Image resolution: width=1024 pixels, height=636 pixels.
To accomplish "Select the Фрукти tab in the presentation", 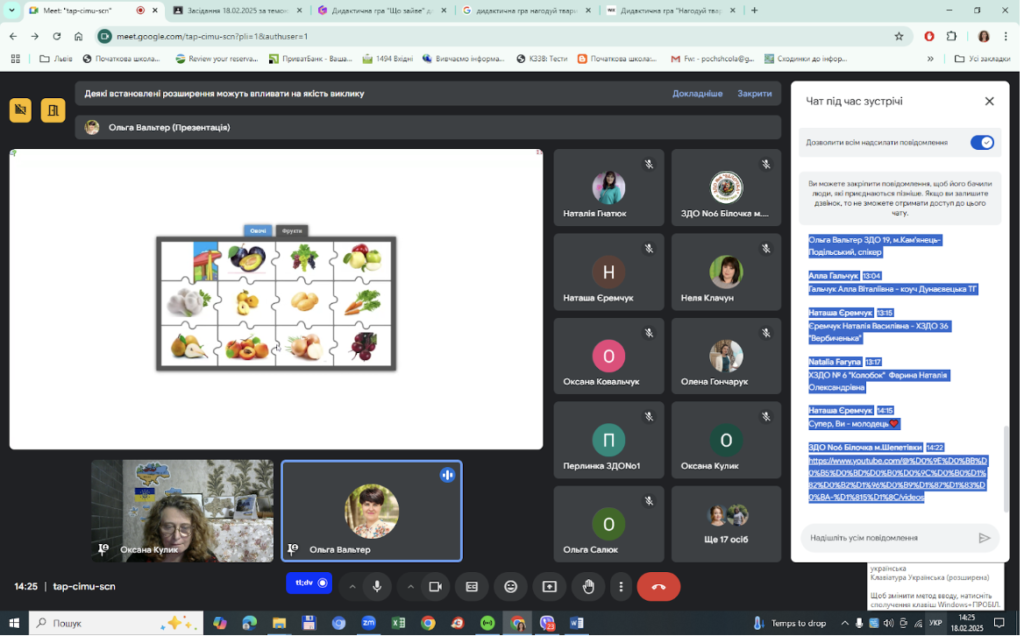I will 292,231.
